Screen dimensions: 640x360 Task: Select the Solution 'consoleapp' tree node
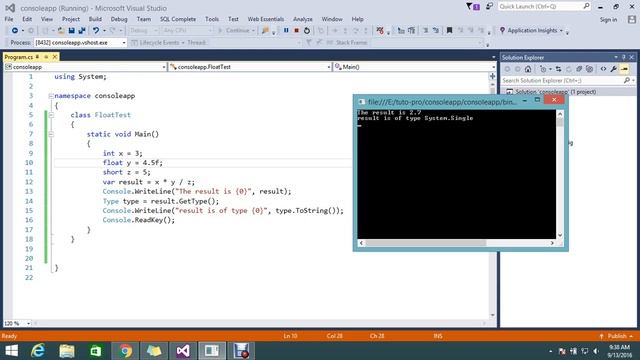coord(555,92)
